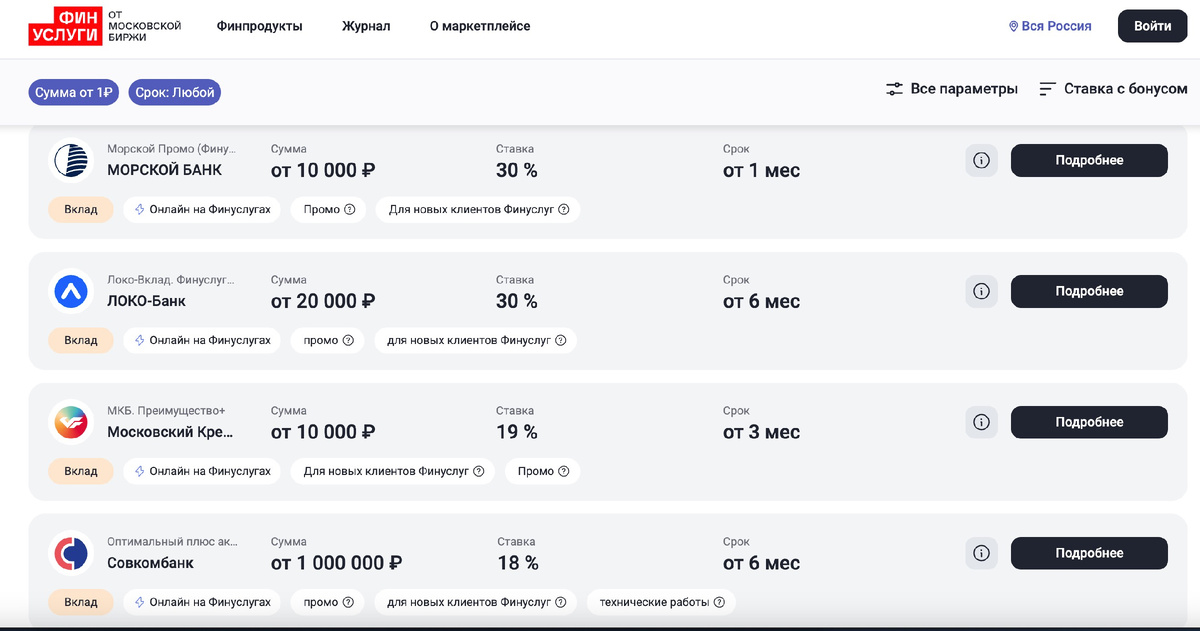Screen dimensions: 1200x631
Task: Click Промо help icon in Морской Банк card
Action: point(349,210)
